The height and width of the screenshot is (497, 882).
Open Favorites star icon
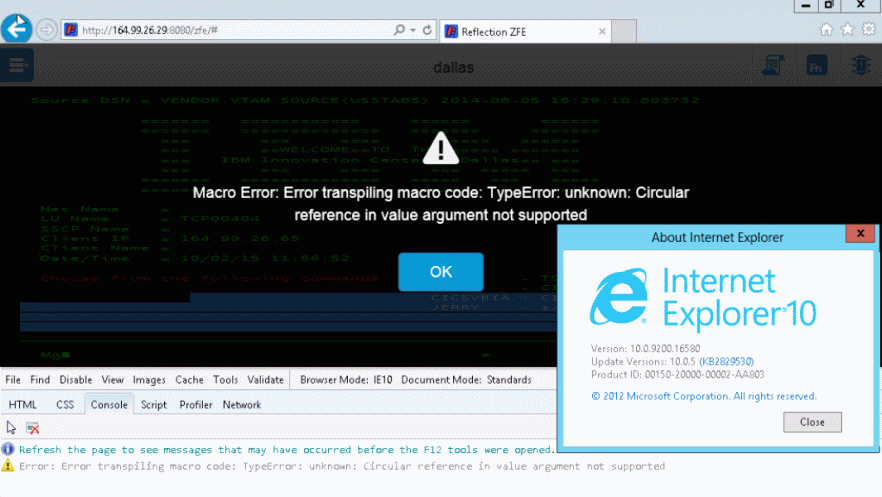848,29
